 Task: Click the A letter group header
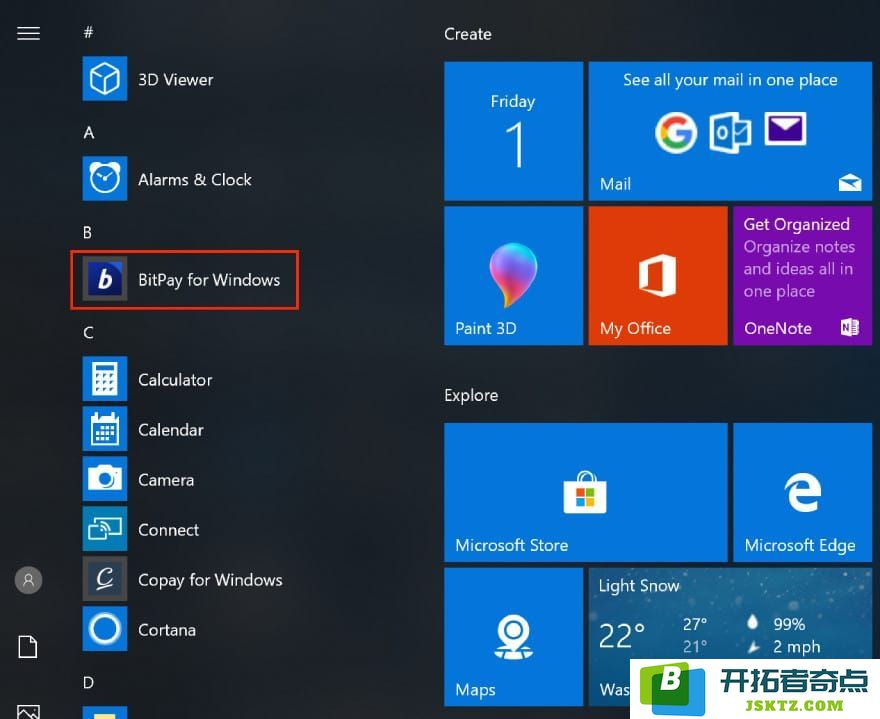(x=89, y=132)
